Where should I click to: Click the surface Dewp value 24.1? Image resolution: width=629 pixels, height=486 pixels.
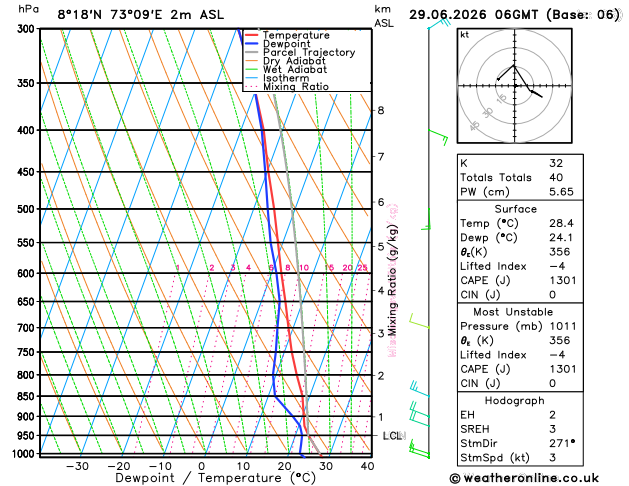pyautogui.click(x=561, y=237)
